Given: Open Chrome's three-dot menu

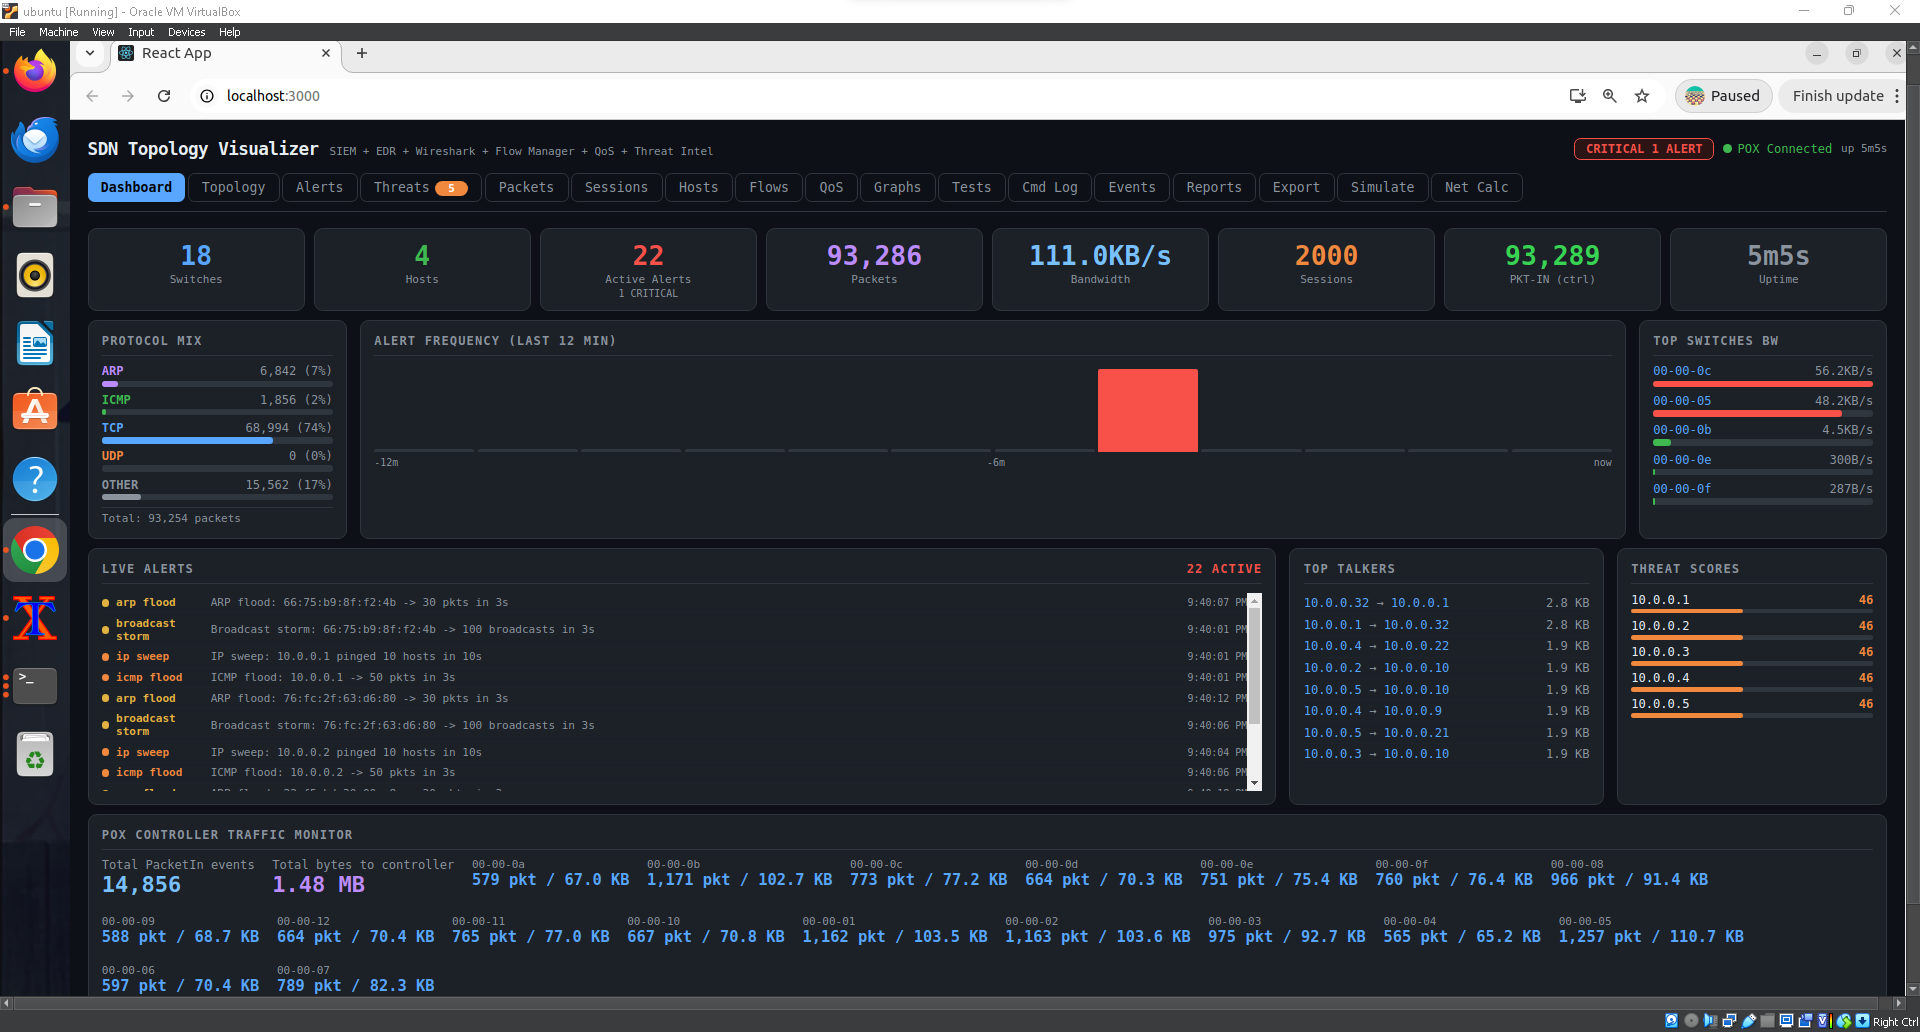Looking at the screenshot, I should pos(1896,96).
